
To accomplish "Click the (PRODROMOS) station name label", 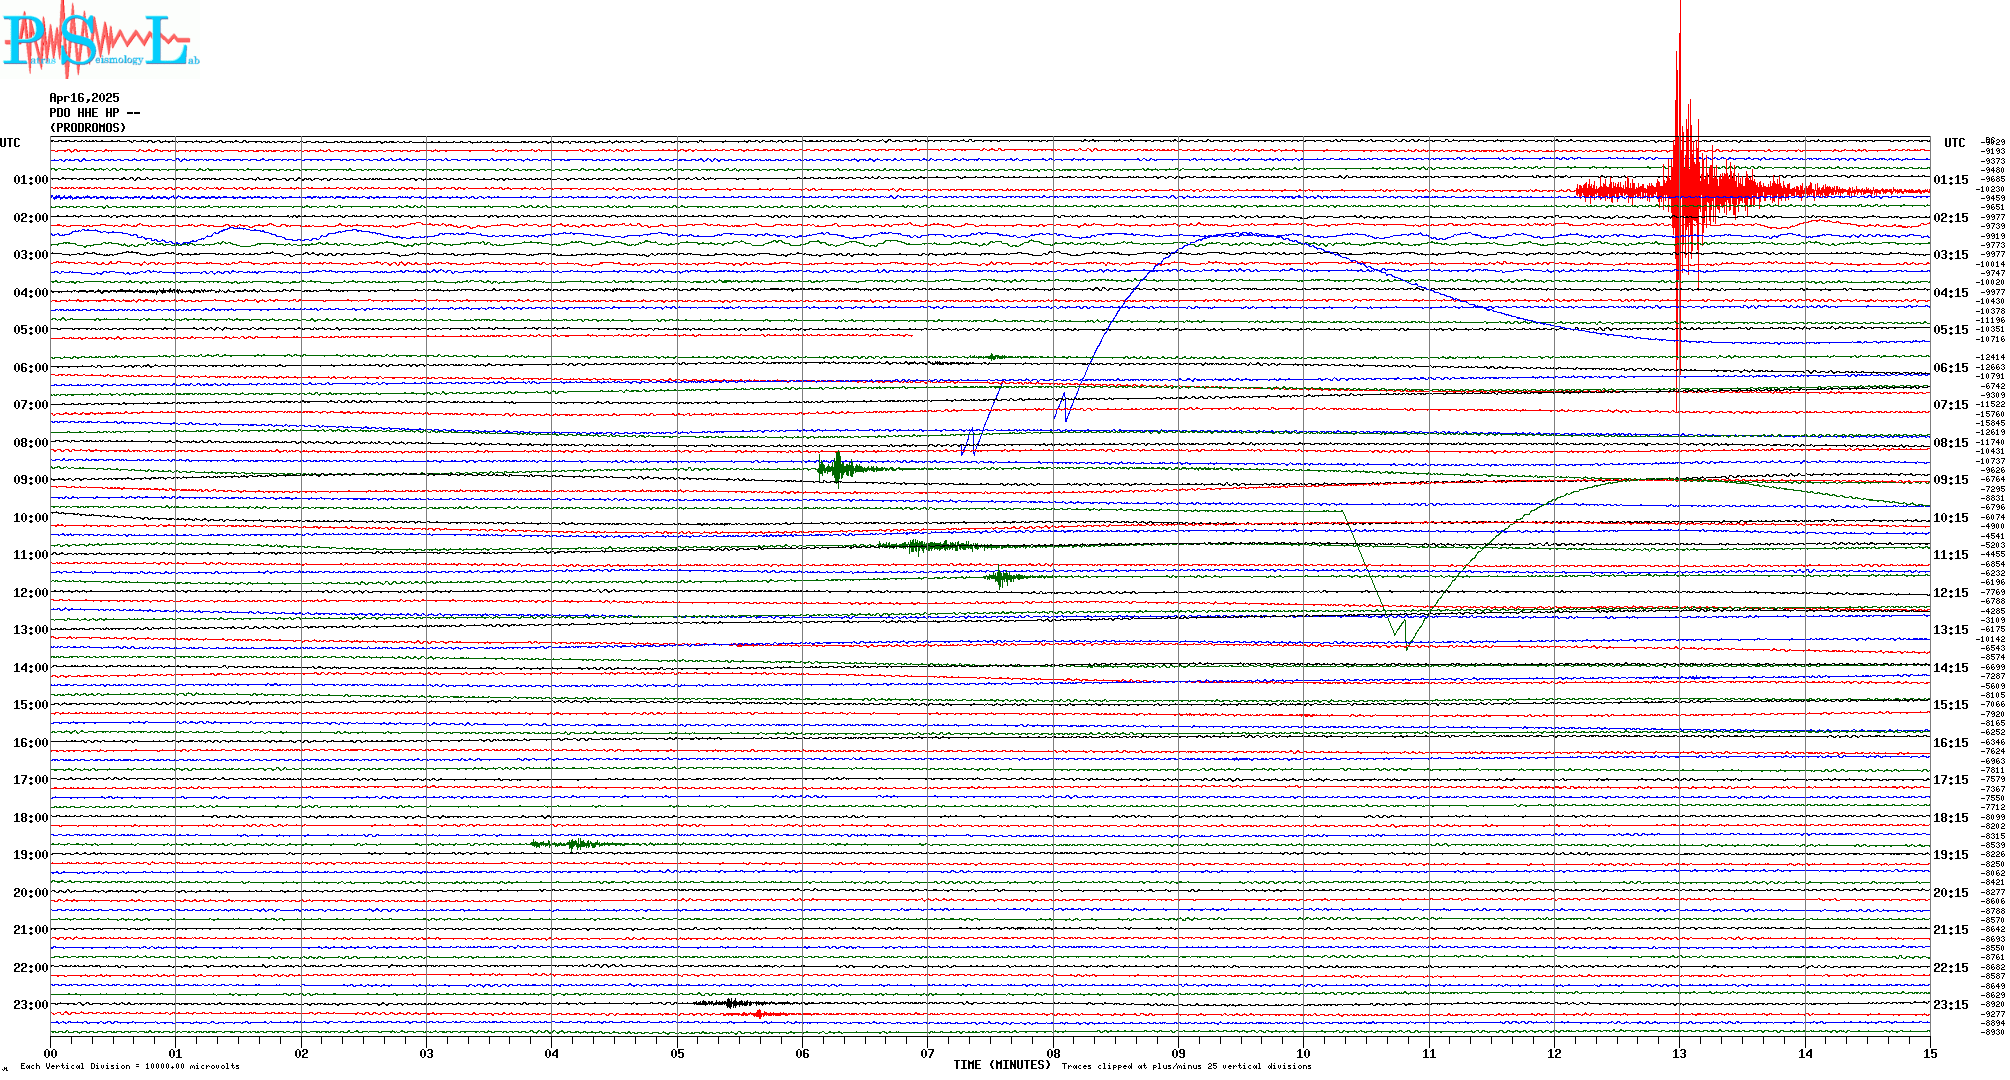I will pos(88,128).
